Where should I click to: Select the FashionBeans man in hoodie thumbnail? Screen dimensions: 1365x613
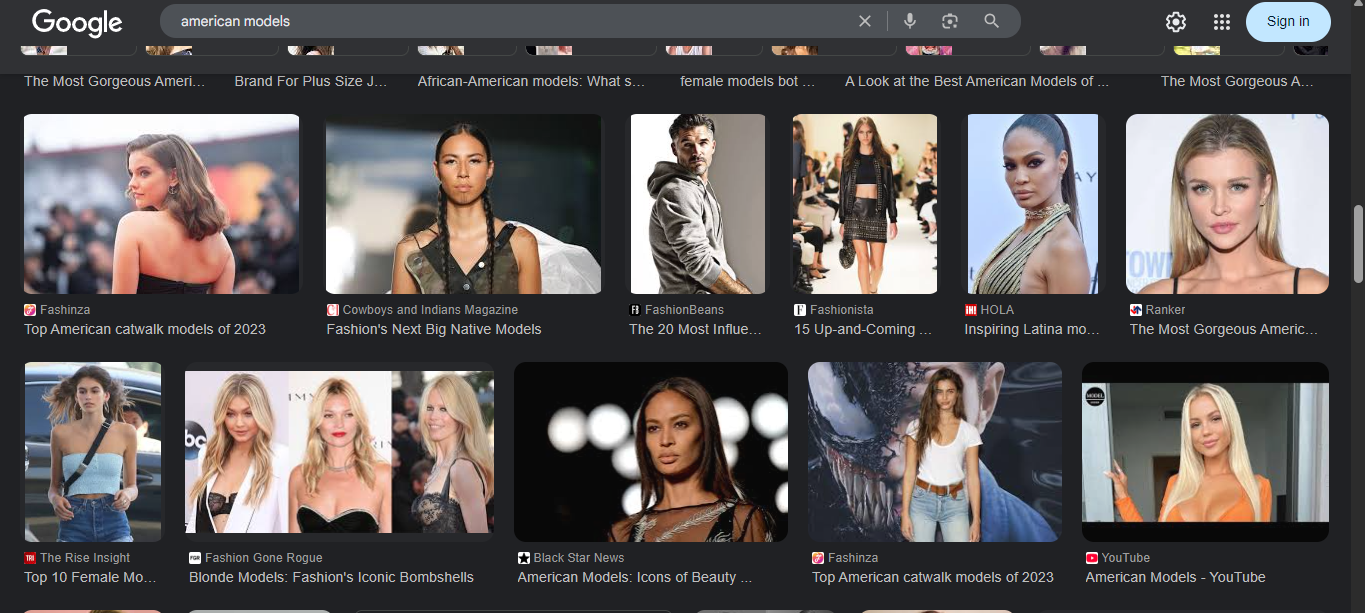pos(697,204)
